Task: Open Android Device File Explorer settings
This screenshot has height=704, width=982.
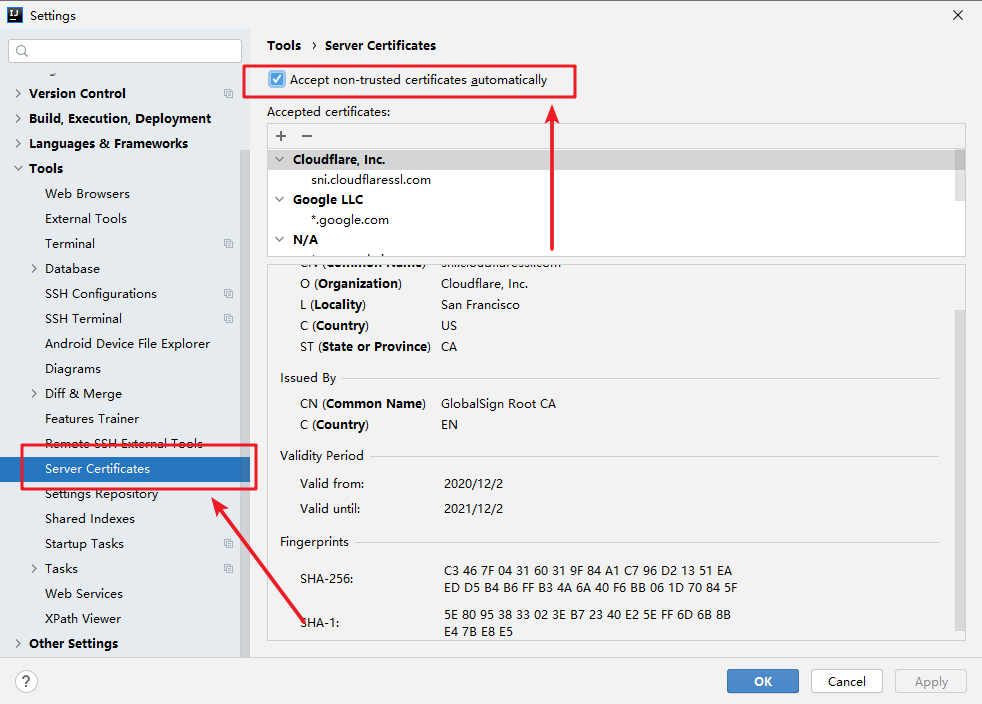Action: (127, 344)
